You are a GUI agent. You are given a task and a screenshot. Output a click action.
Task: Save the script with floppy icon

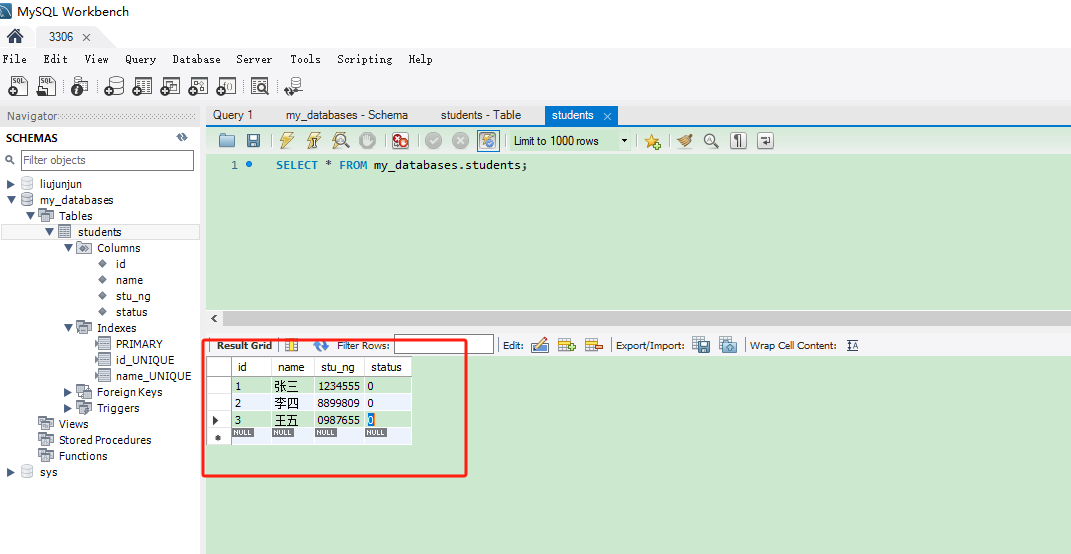(253, 141)
